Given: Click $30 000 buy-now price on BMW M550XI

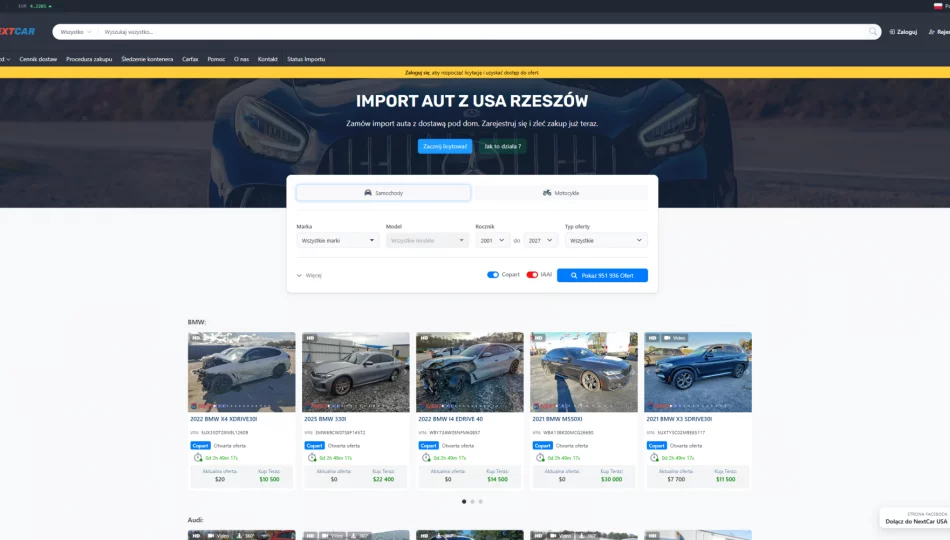Looking at the screenshot, I should (x=611, y=479).
